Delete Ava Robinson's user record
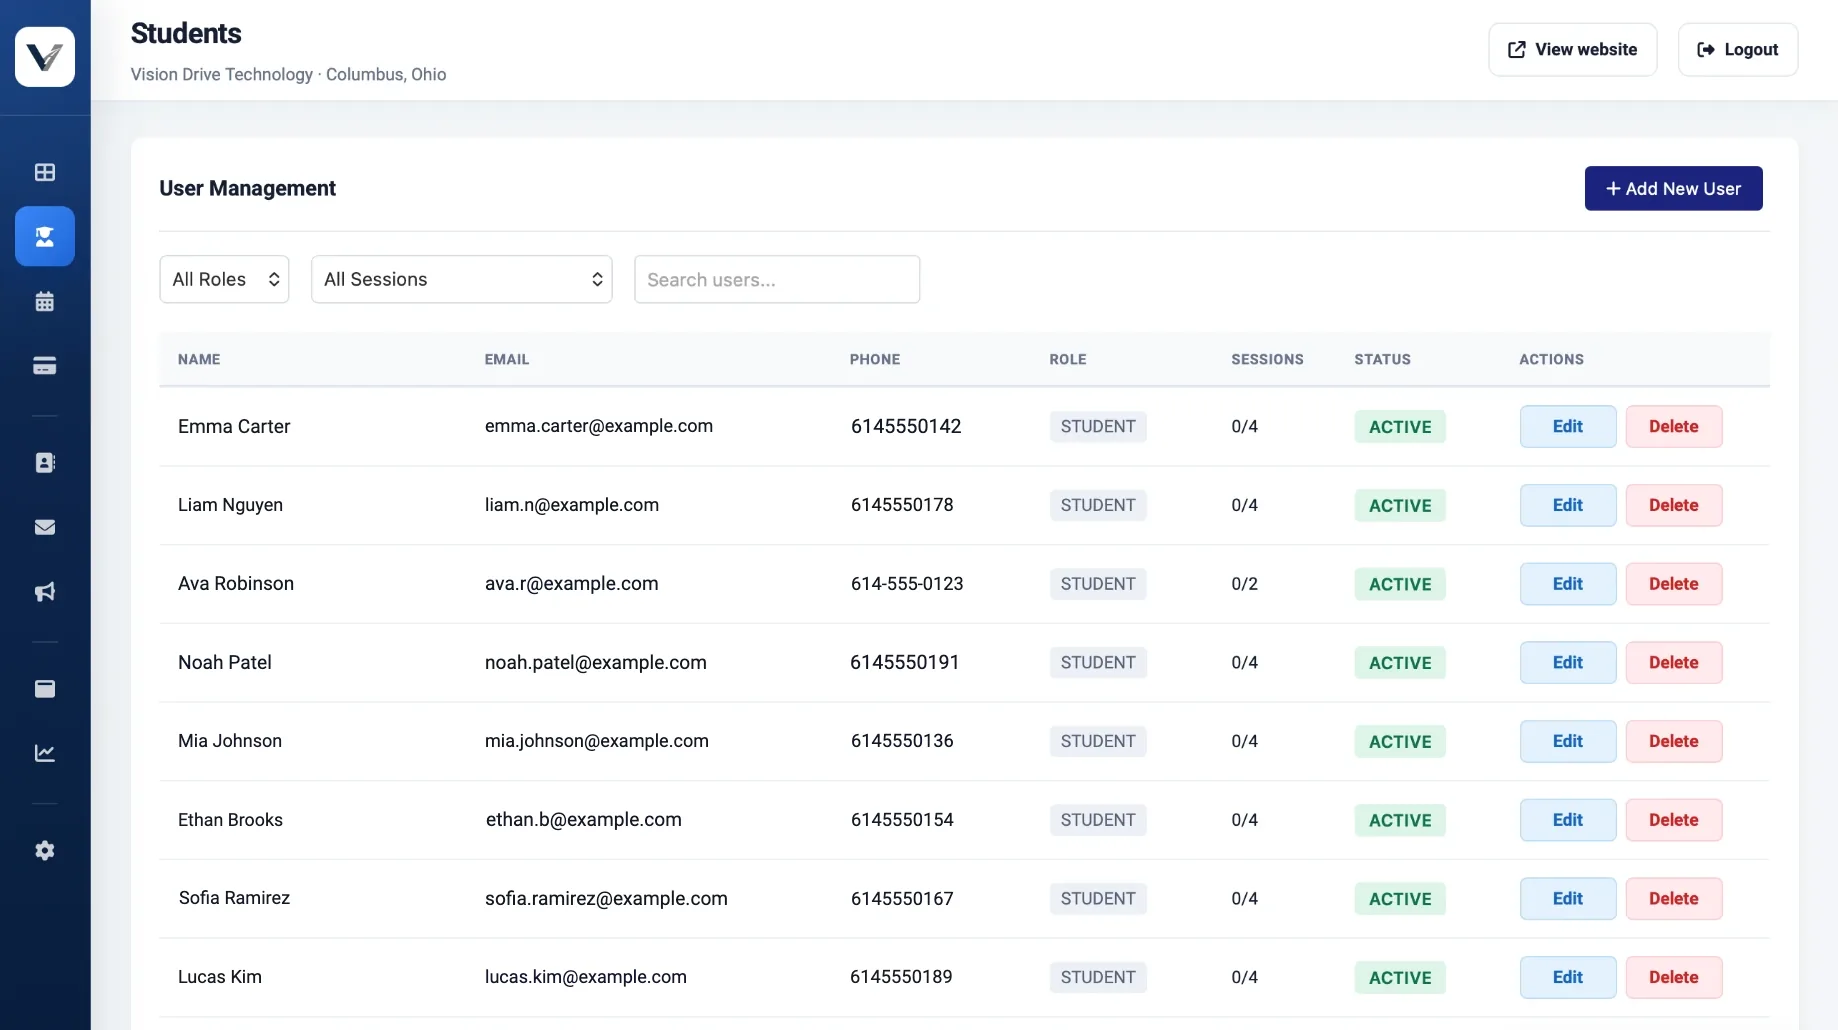Image resolution: width=1838 pixels, height=1030 pixels. tap(1673, 584)
